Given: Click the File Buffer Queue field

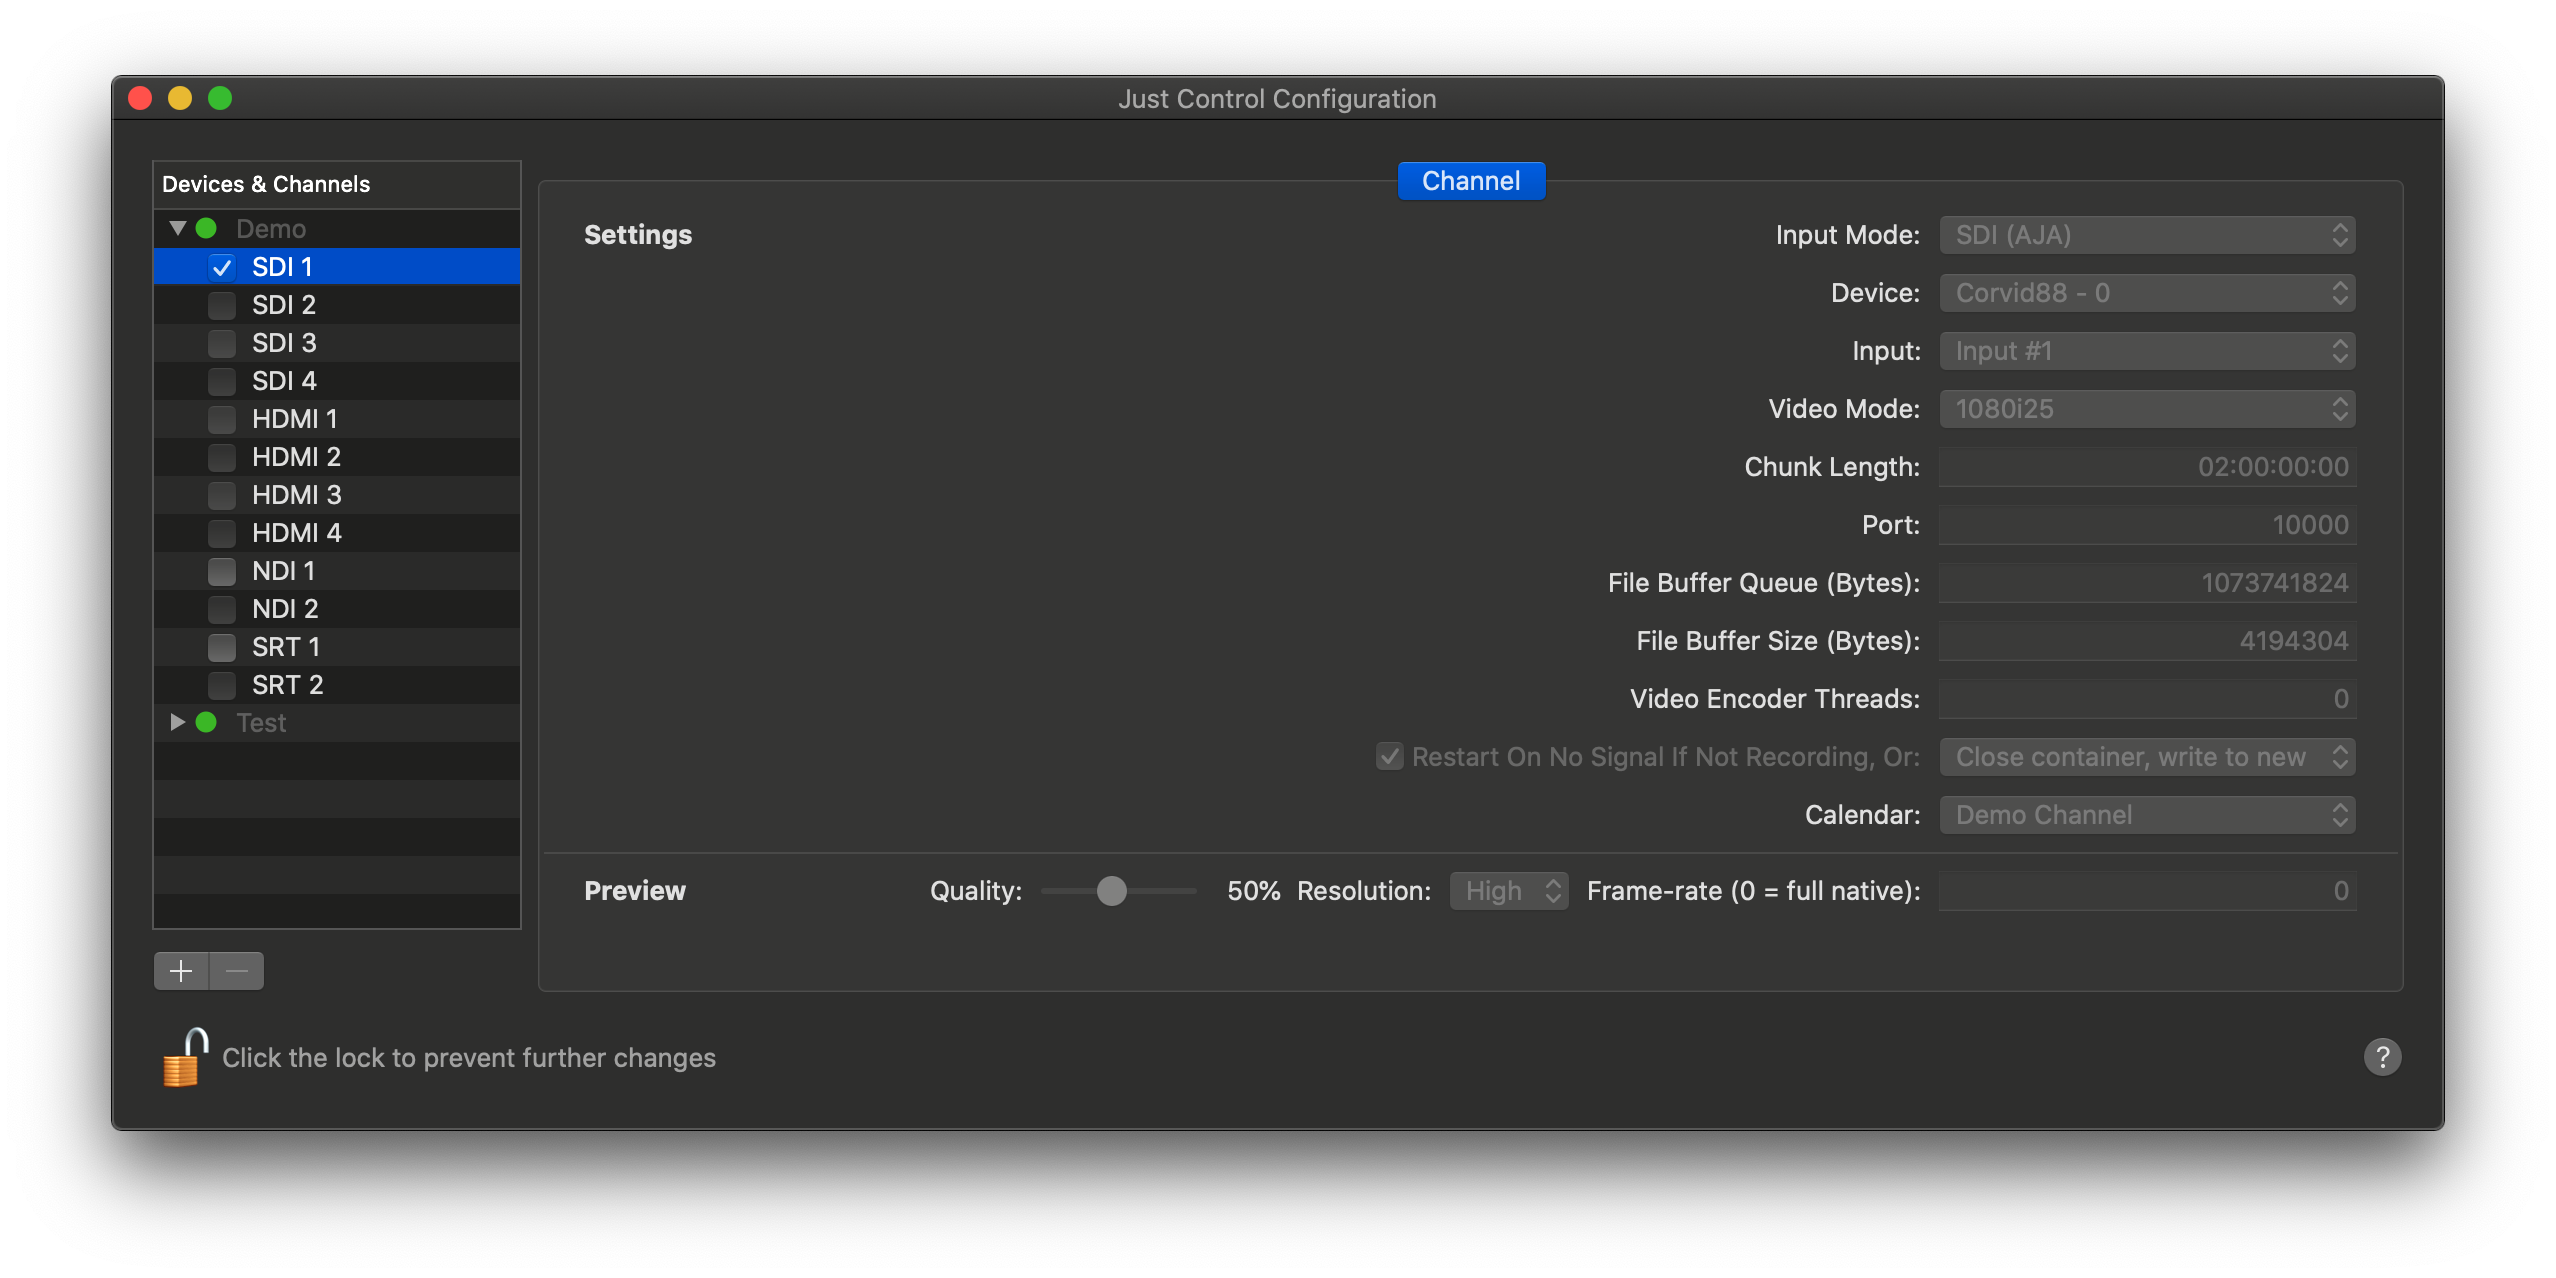Looking at the screenshot, I should coord(2147,583).
